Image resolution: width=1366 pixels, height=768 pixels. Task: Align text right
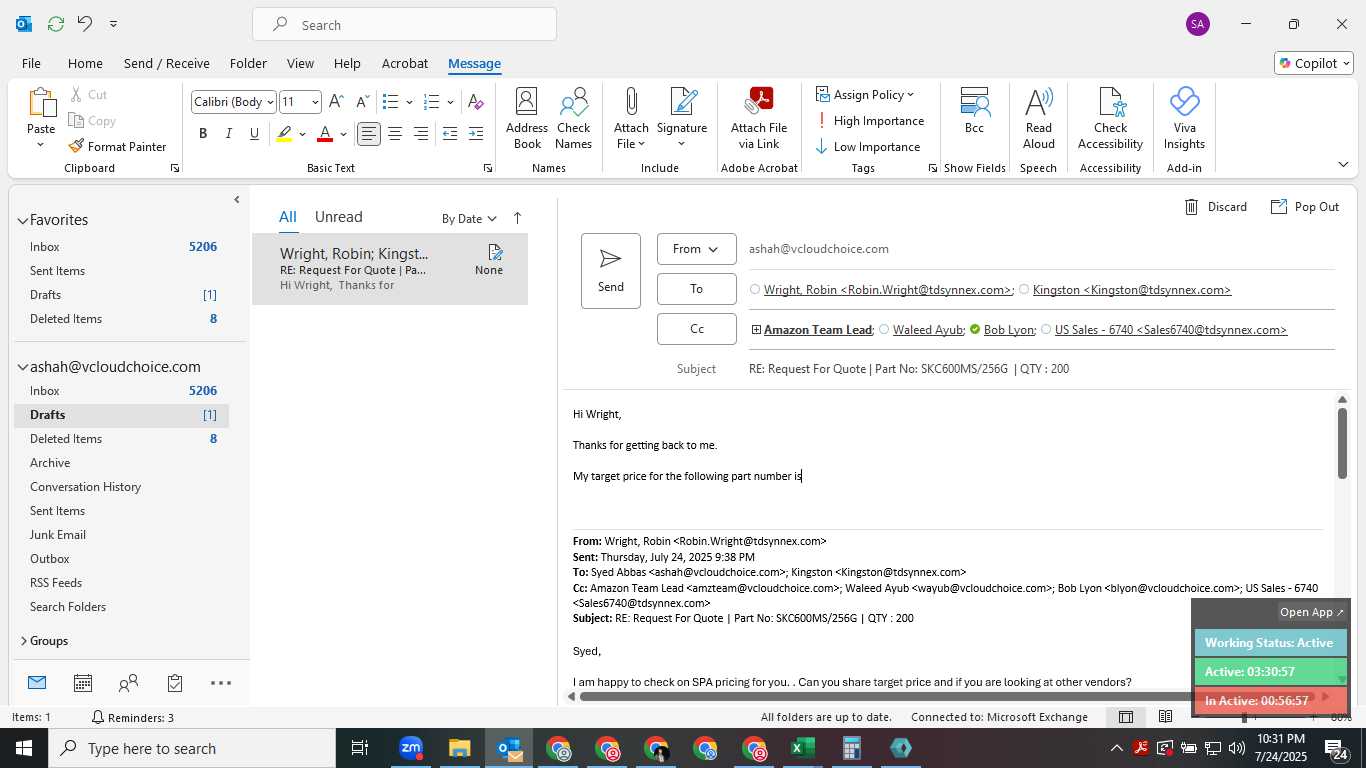(x=421, y=134)
